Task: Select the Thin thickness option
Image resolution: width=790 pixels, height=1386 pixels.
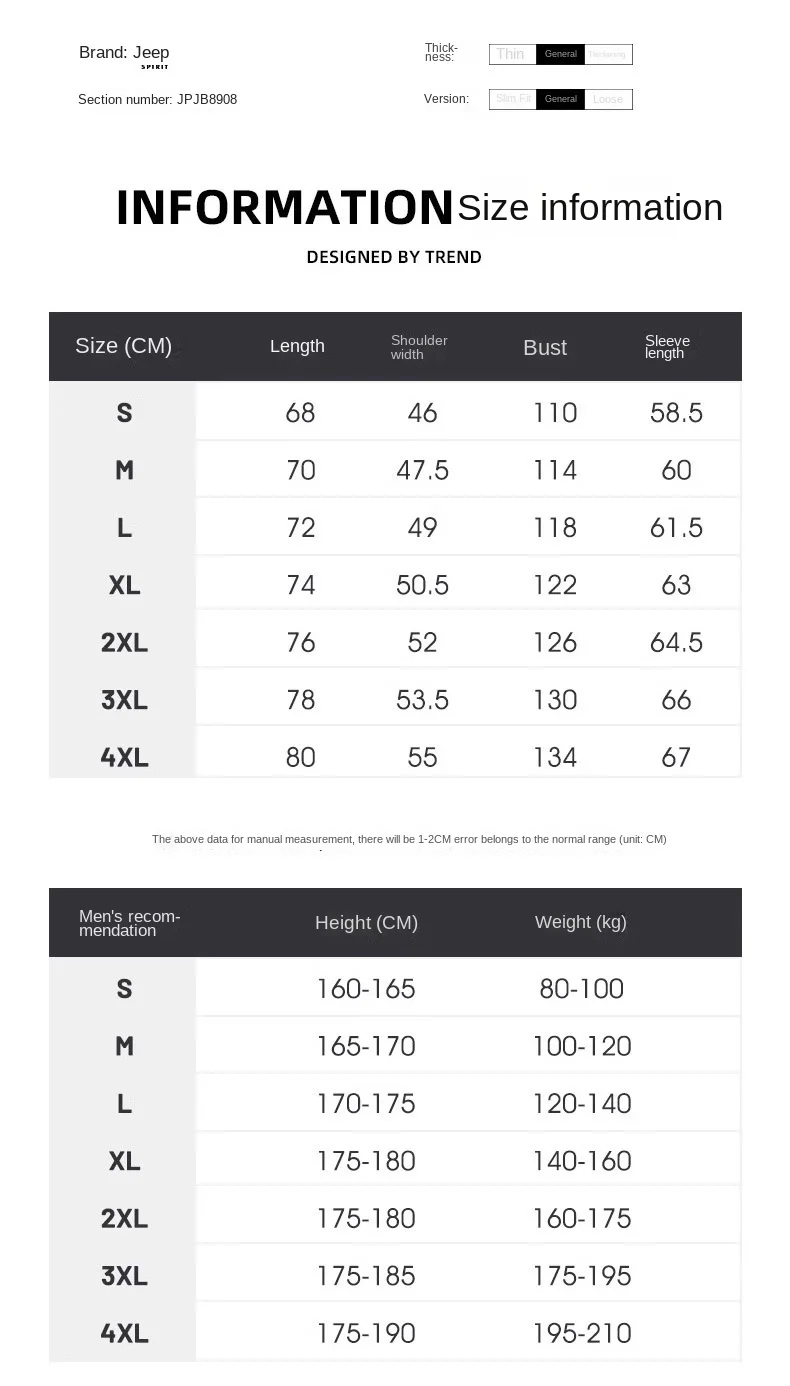Action: tap(511, 54)
